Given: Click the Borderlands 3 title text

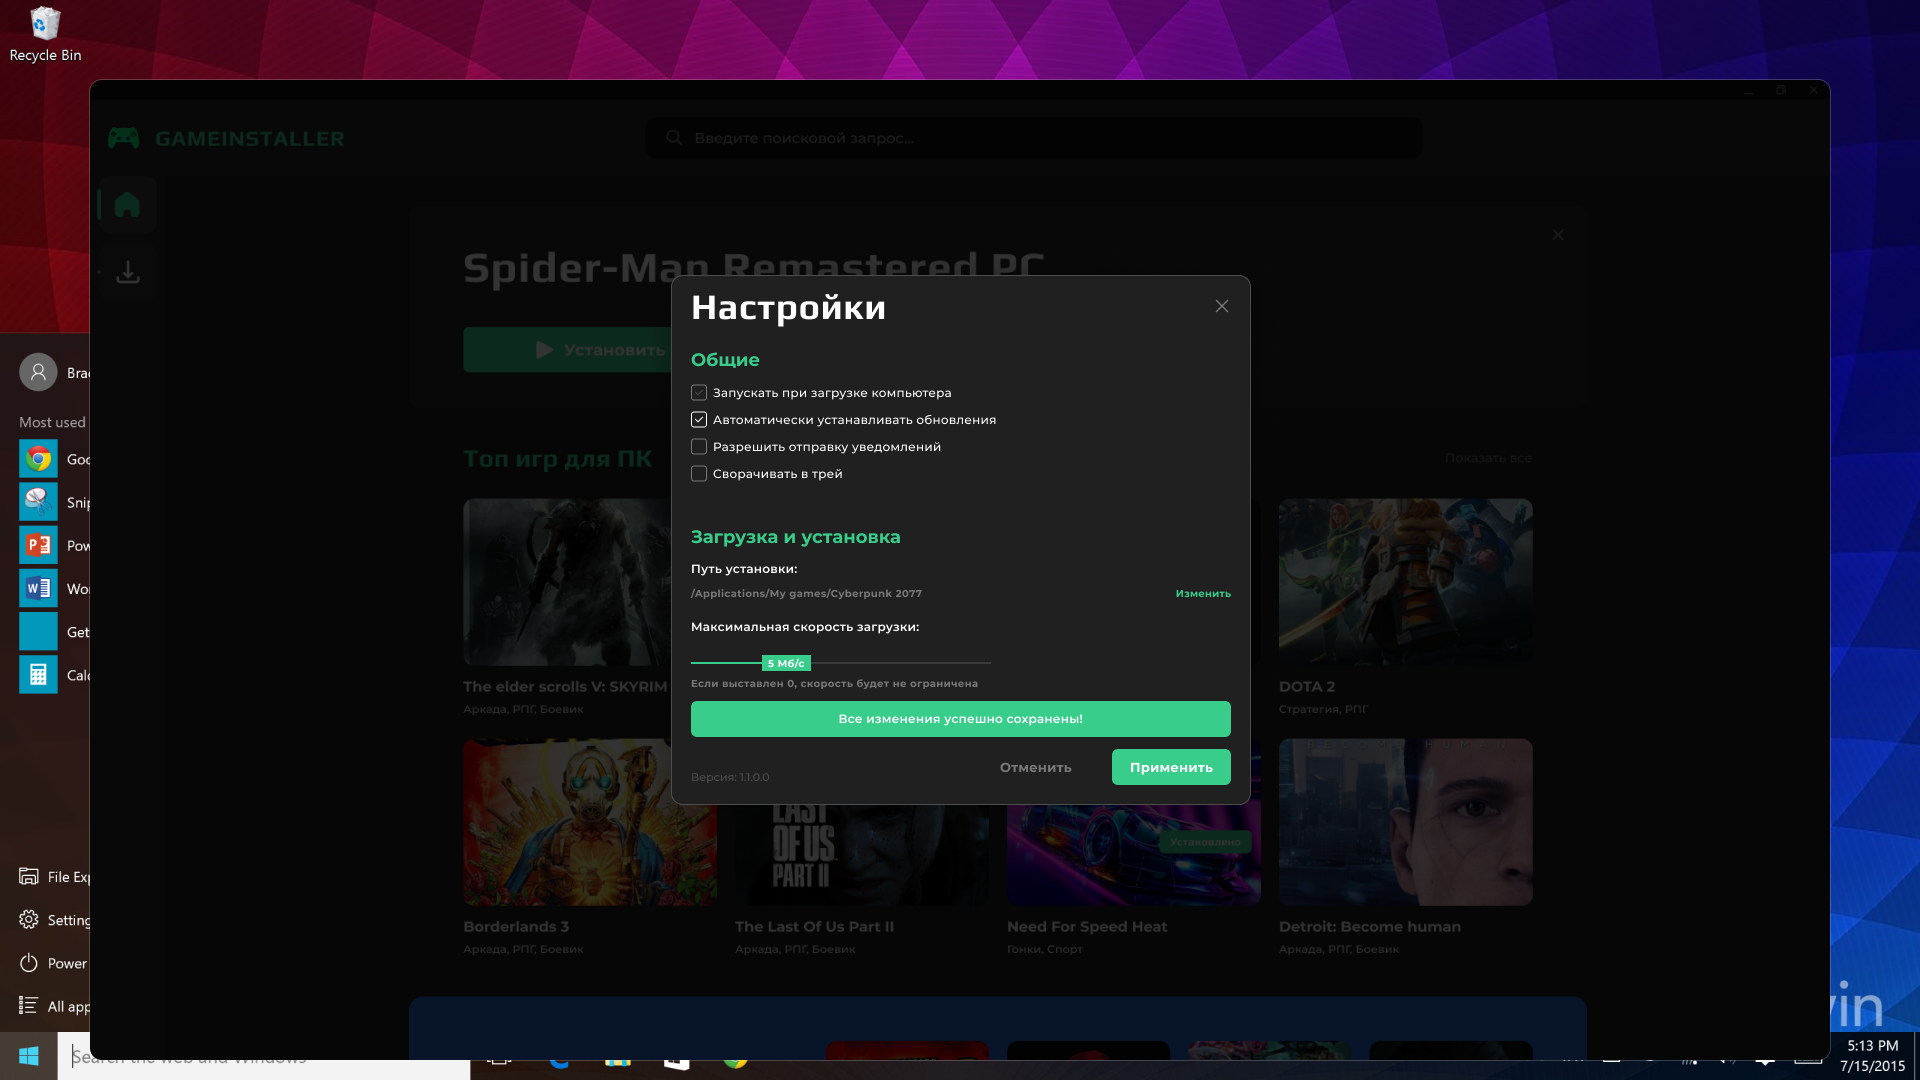Looking at the screenshot, I should [516, 927].
